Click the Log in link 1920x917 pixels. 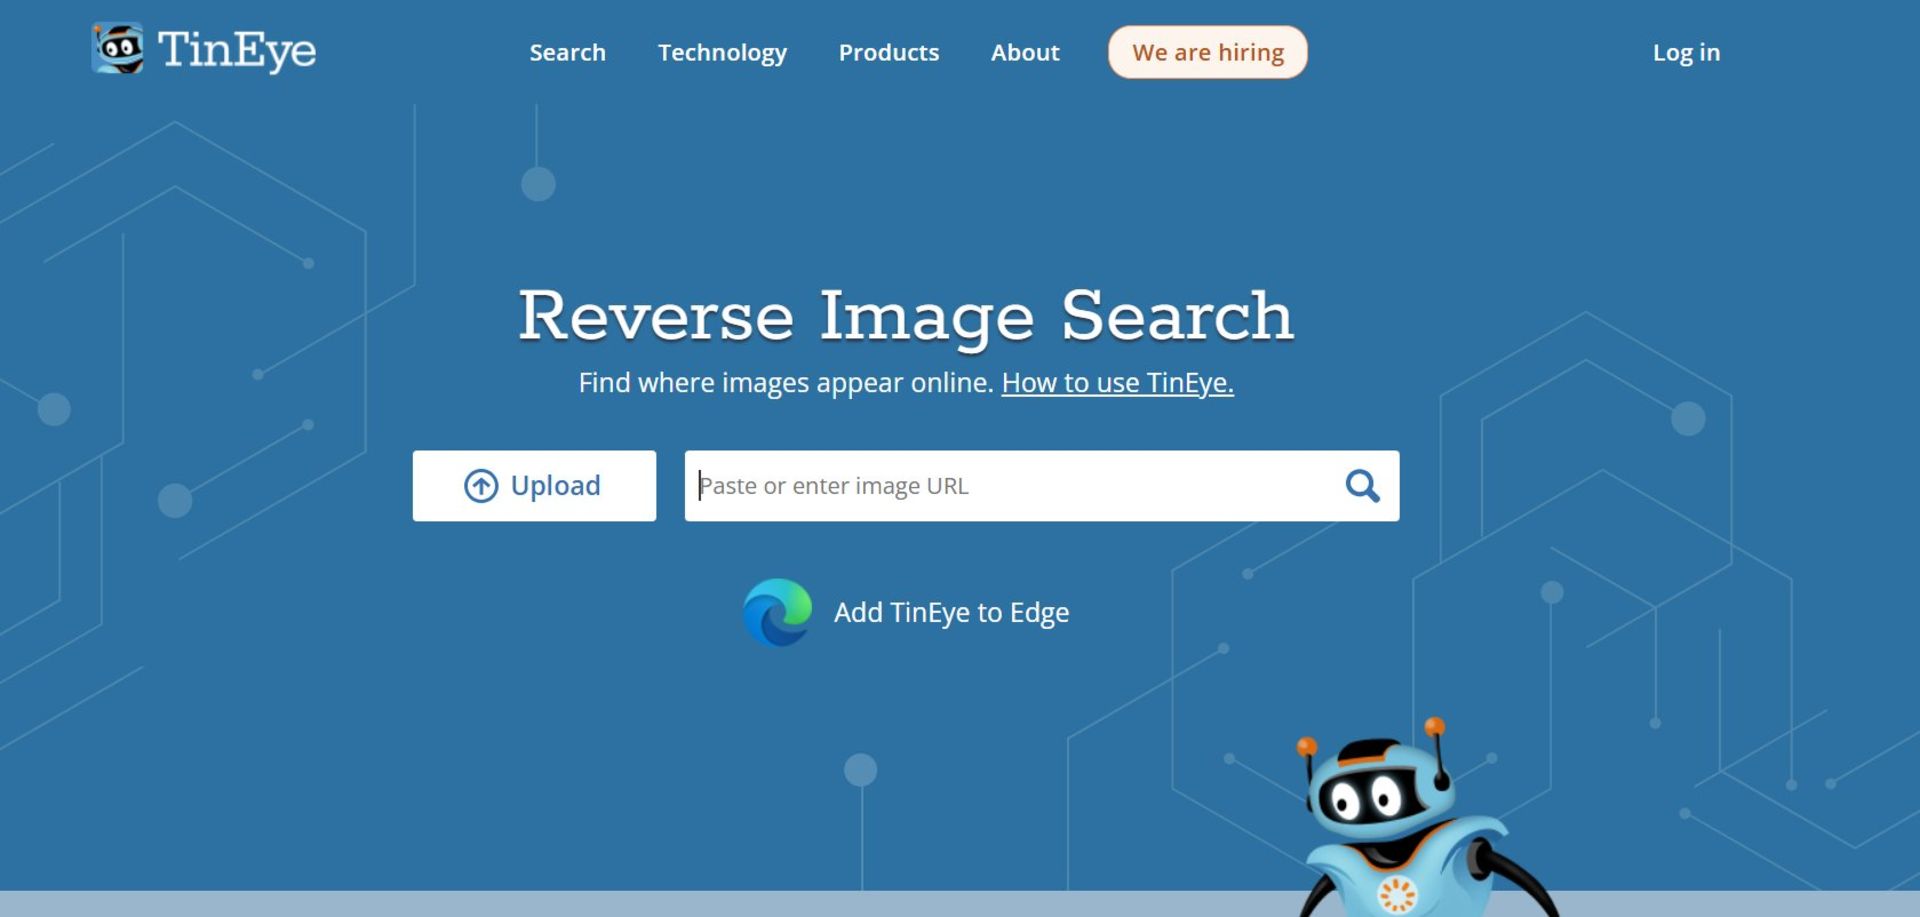[1686, 52]
